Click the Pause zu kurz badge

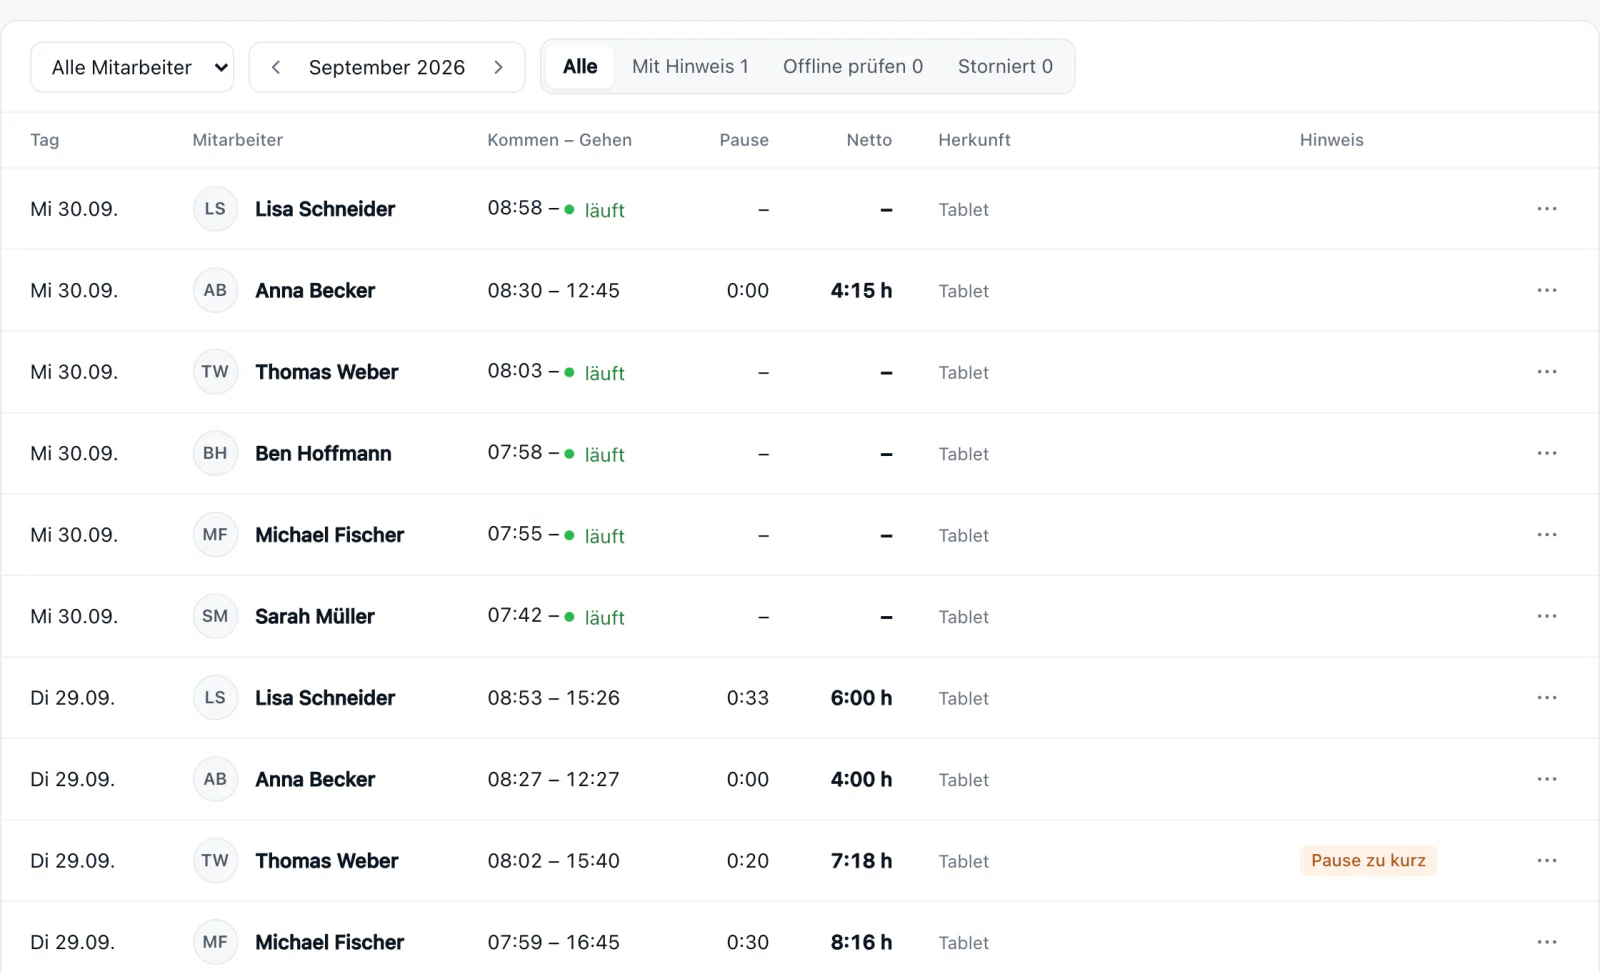tap(1368, 861)
